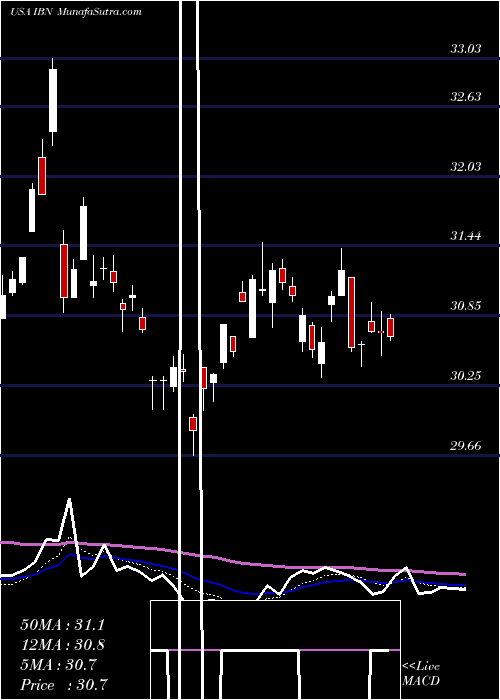Click the USA IBN MunafaSutra.com title
The height and width of the screenshot is (700, 500).
tap(76, 12)
